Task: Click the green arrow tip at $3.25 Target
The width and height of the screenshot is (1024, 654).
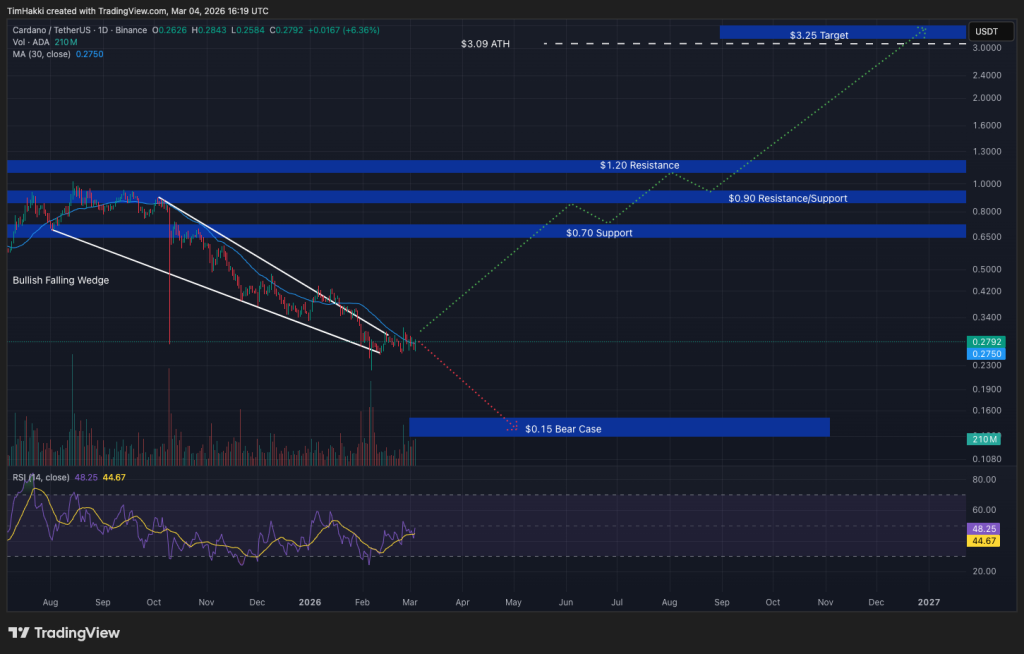Action: pyautogui.click(x=921, y=30)
